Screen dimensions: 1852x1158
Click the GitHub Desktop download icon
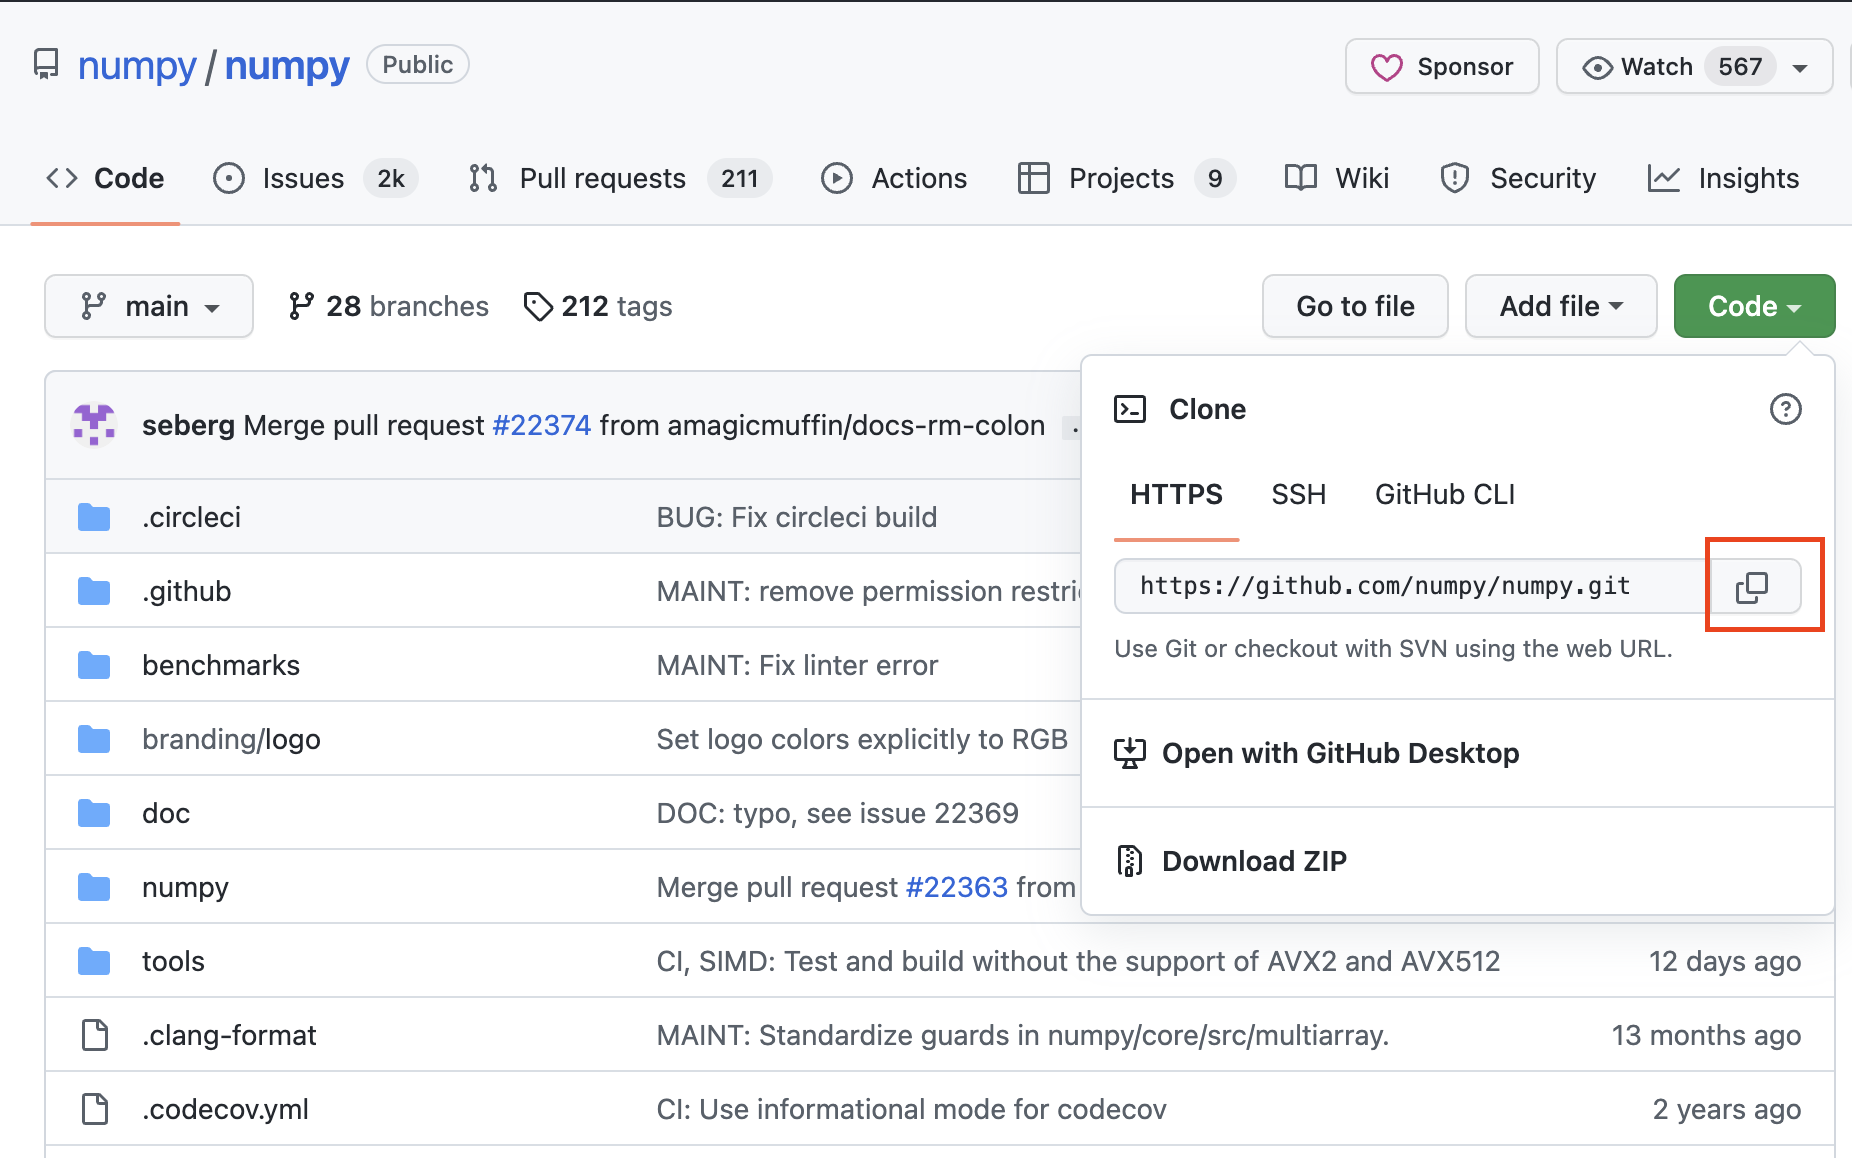1130,753
